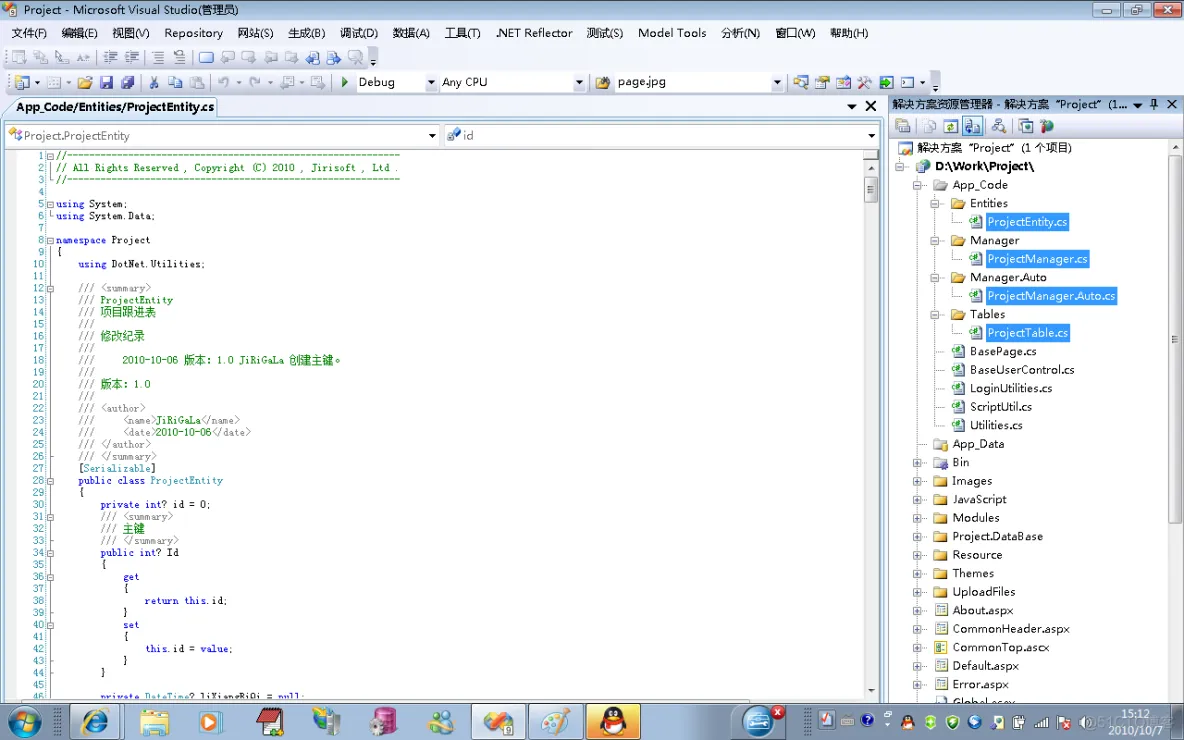Image resolution: width=1184 pixels, height=740 pixels.
Task: Clear all bookmarks icon
Action: tap(355, 57)
